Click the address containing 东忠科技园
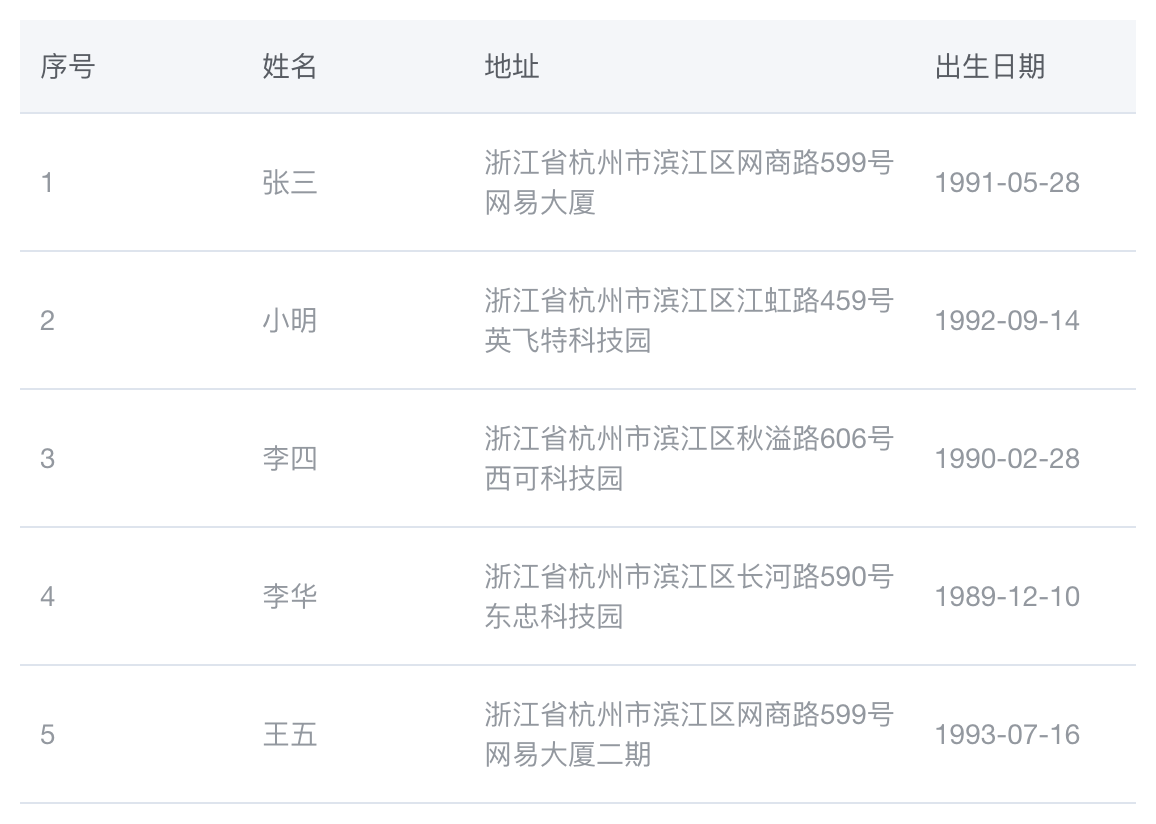Screen dimensions: 1156x824 [689, 596]
